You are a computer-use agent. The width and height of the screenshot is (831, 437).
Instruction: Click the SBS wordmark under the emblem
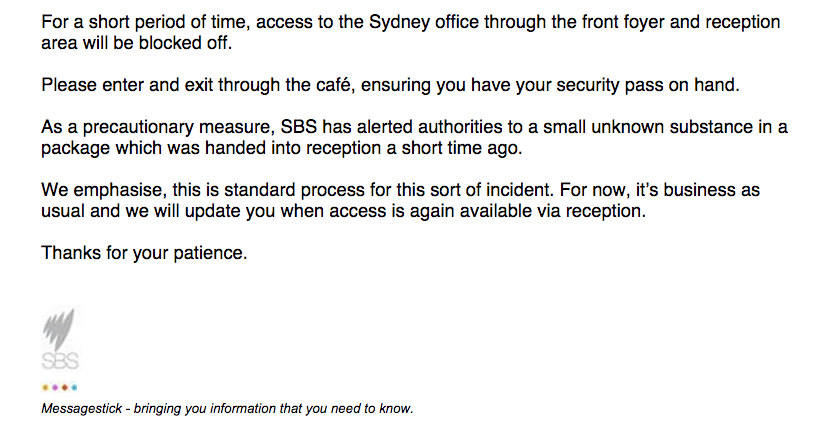point(60,361)
